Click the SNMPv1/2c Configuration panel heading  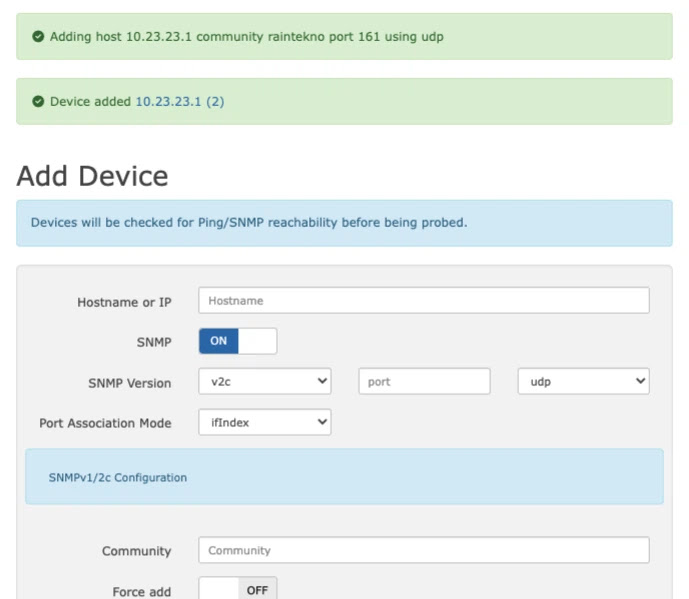tap(118, 478)
